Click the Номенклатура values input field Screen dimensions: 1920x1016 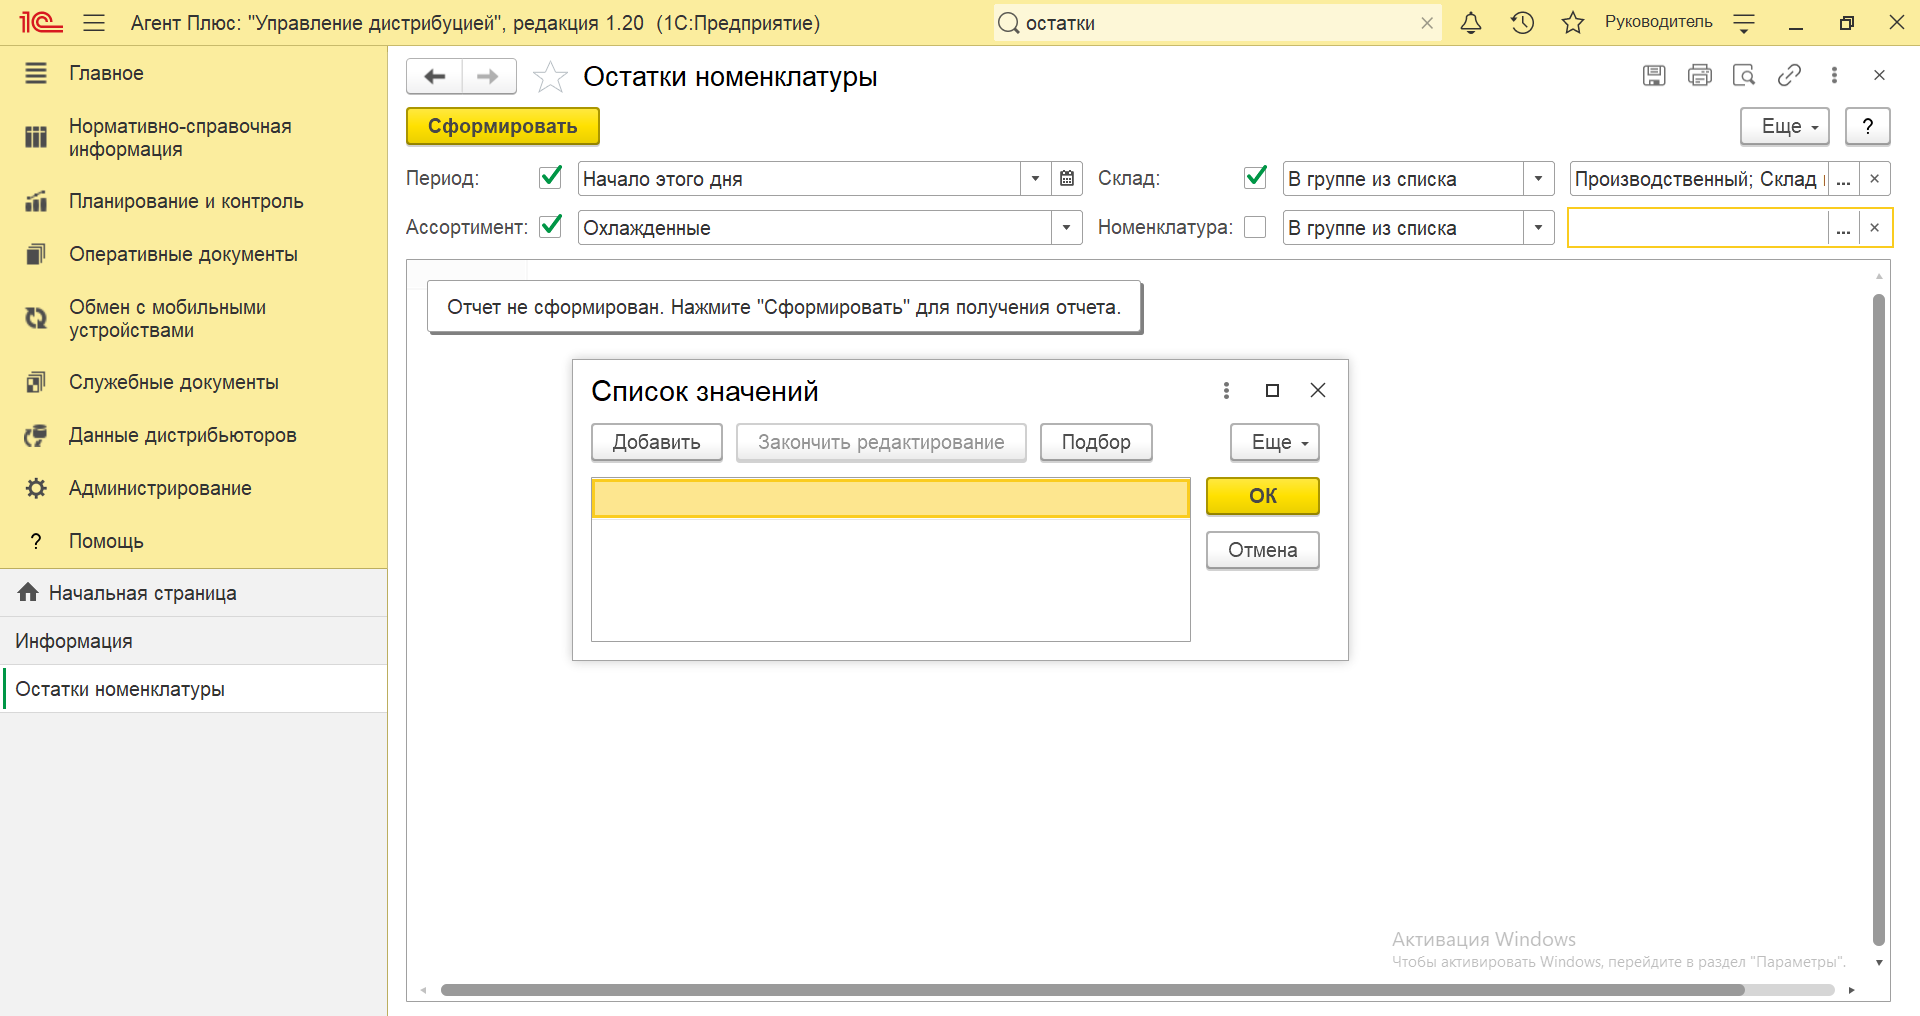(1698, 228)
